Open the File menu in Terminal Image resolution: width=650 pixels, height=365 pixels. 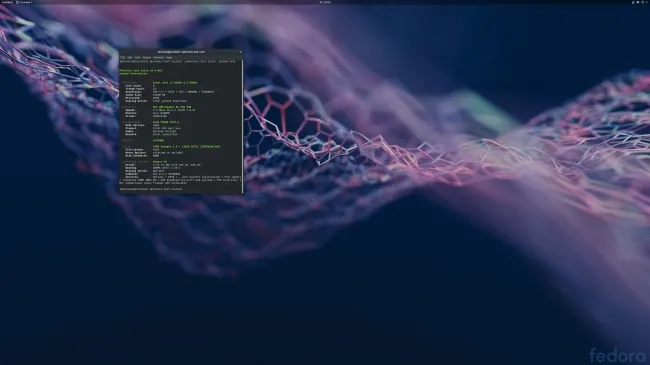coord(123,57)
